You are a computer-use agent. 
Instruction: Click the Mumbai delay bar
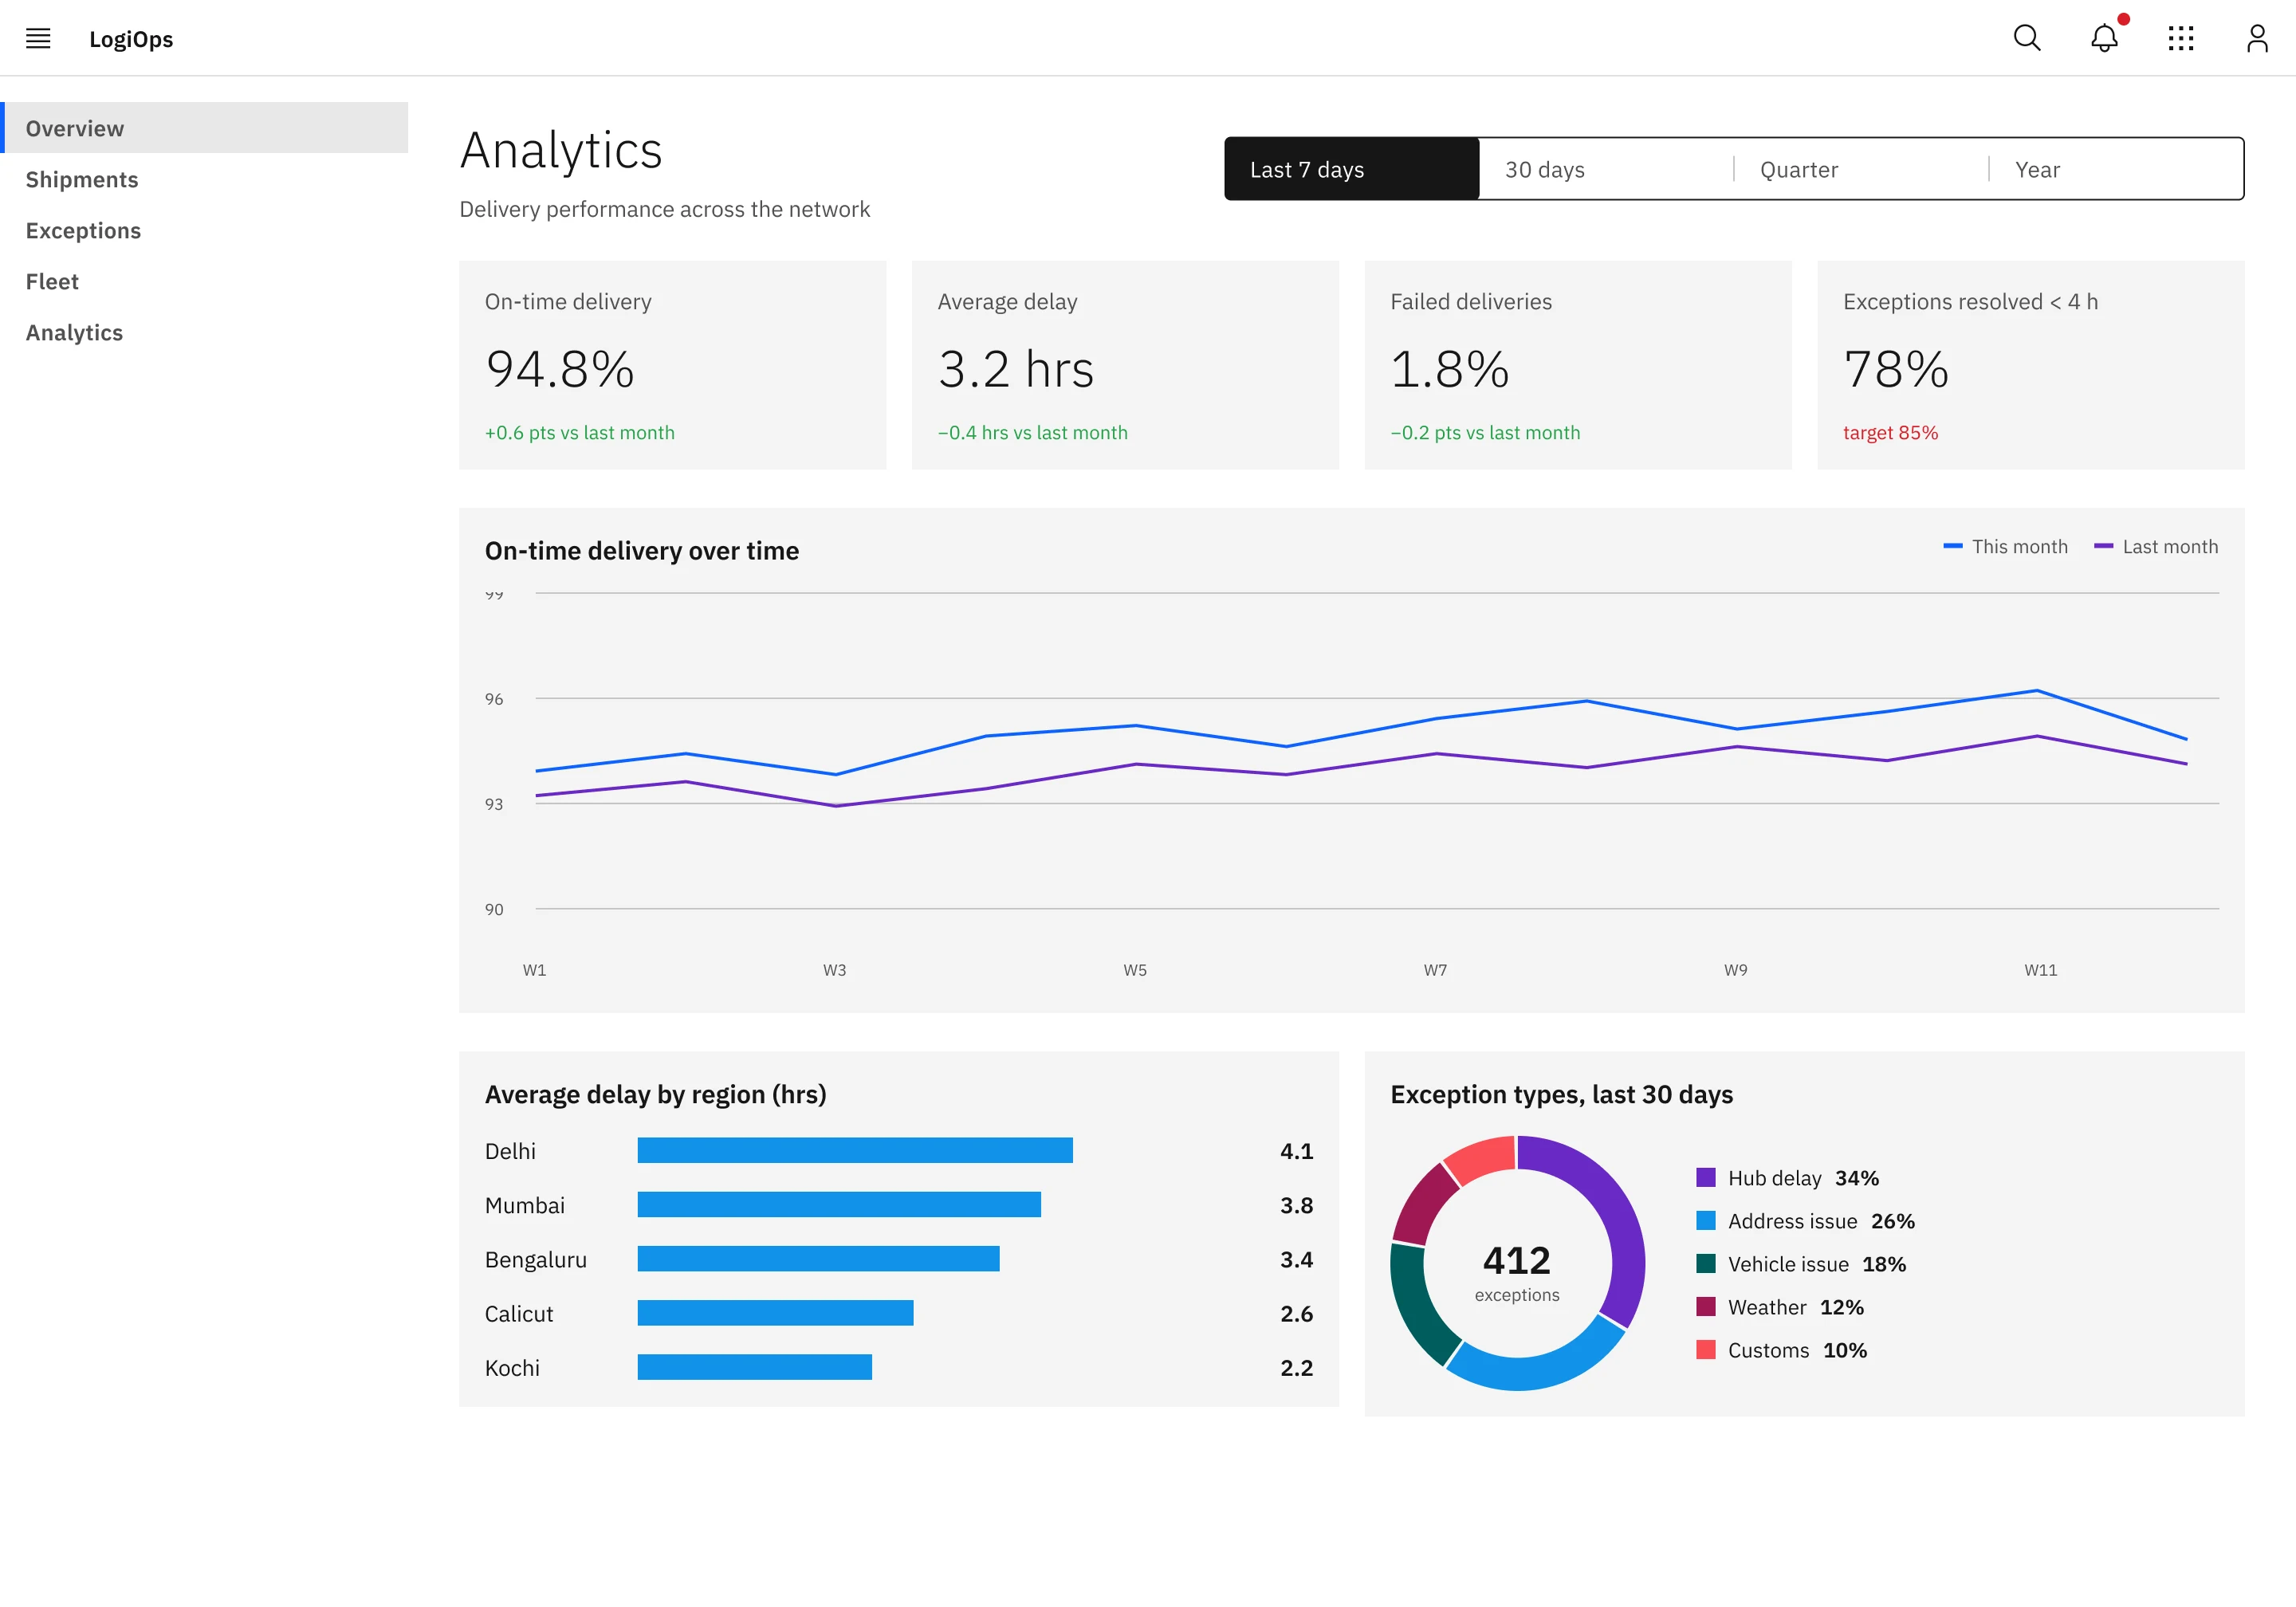tap(839, 1204)
